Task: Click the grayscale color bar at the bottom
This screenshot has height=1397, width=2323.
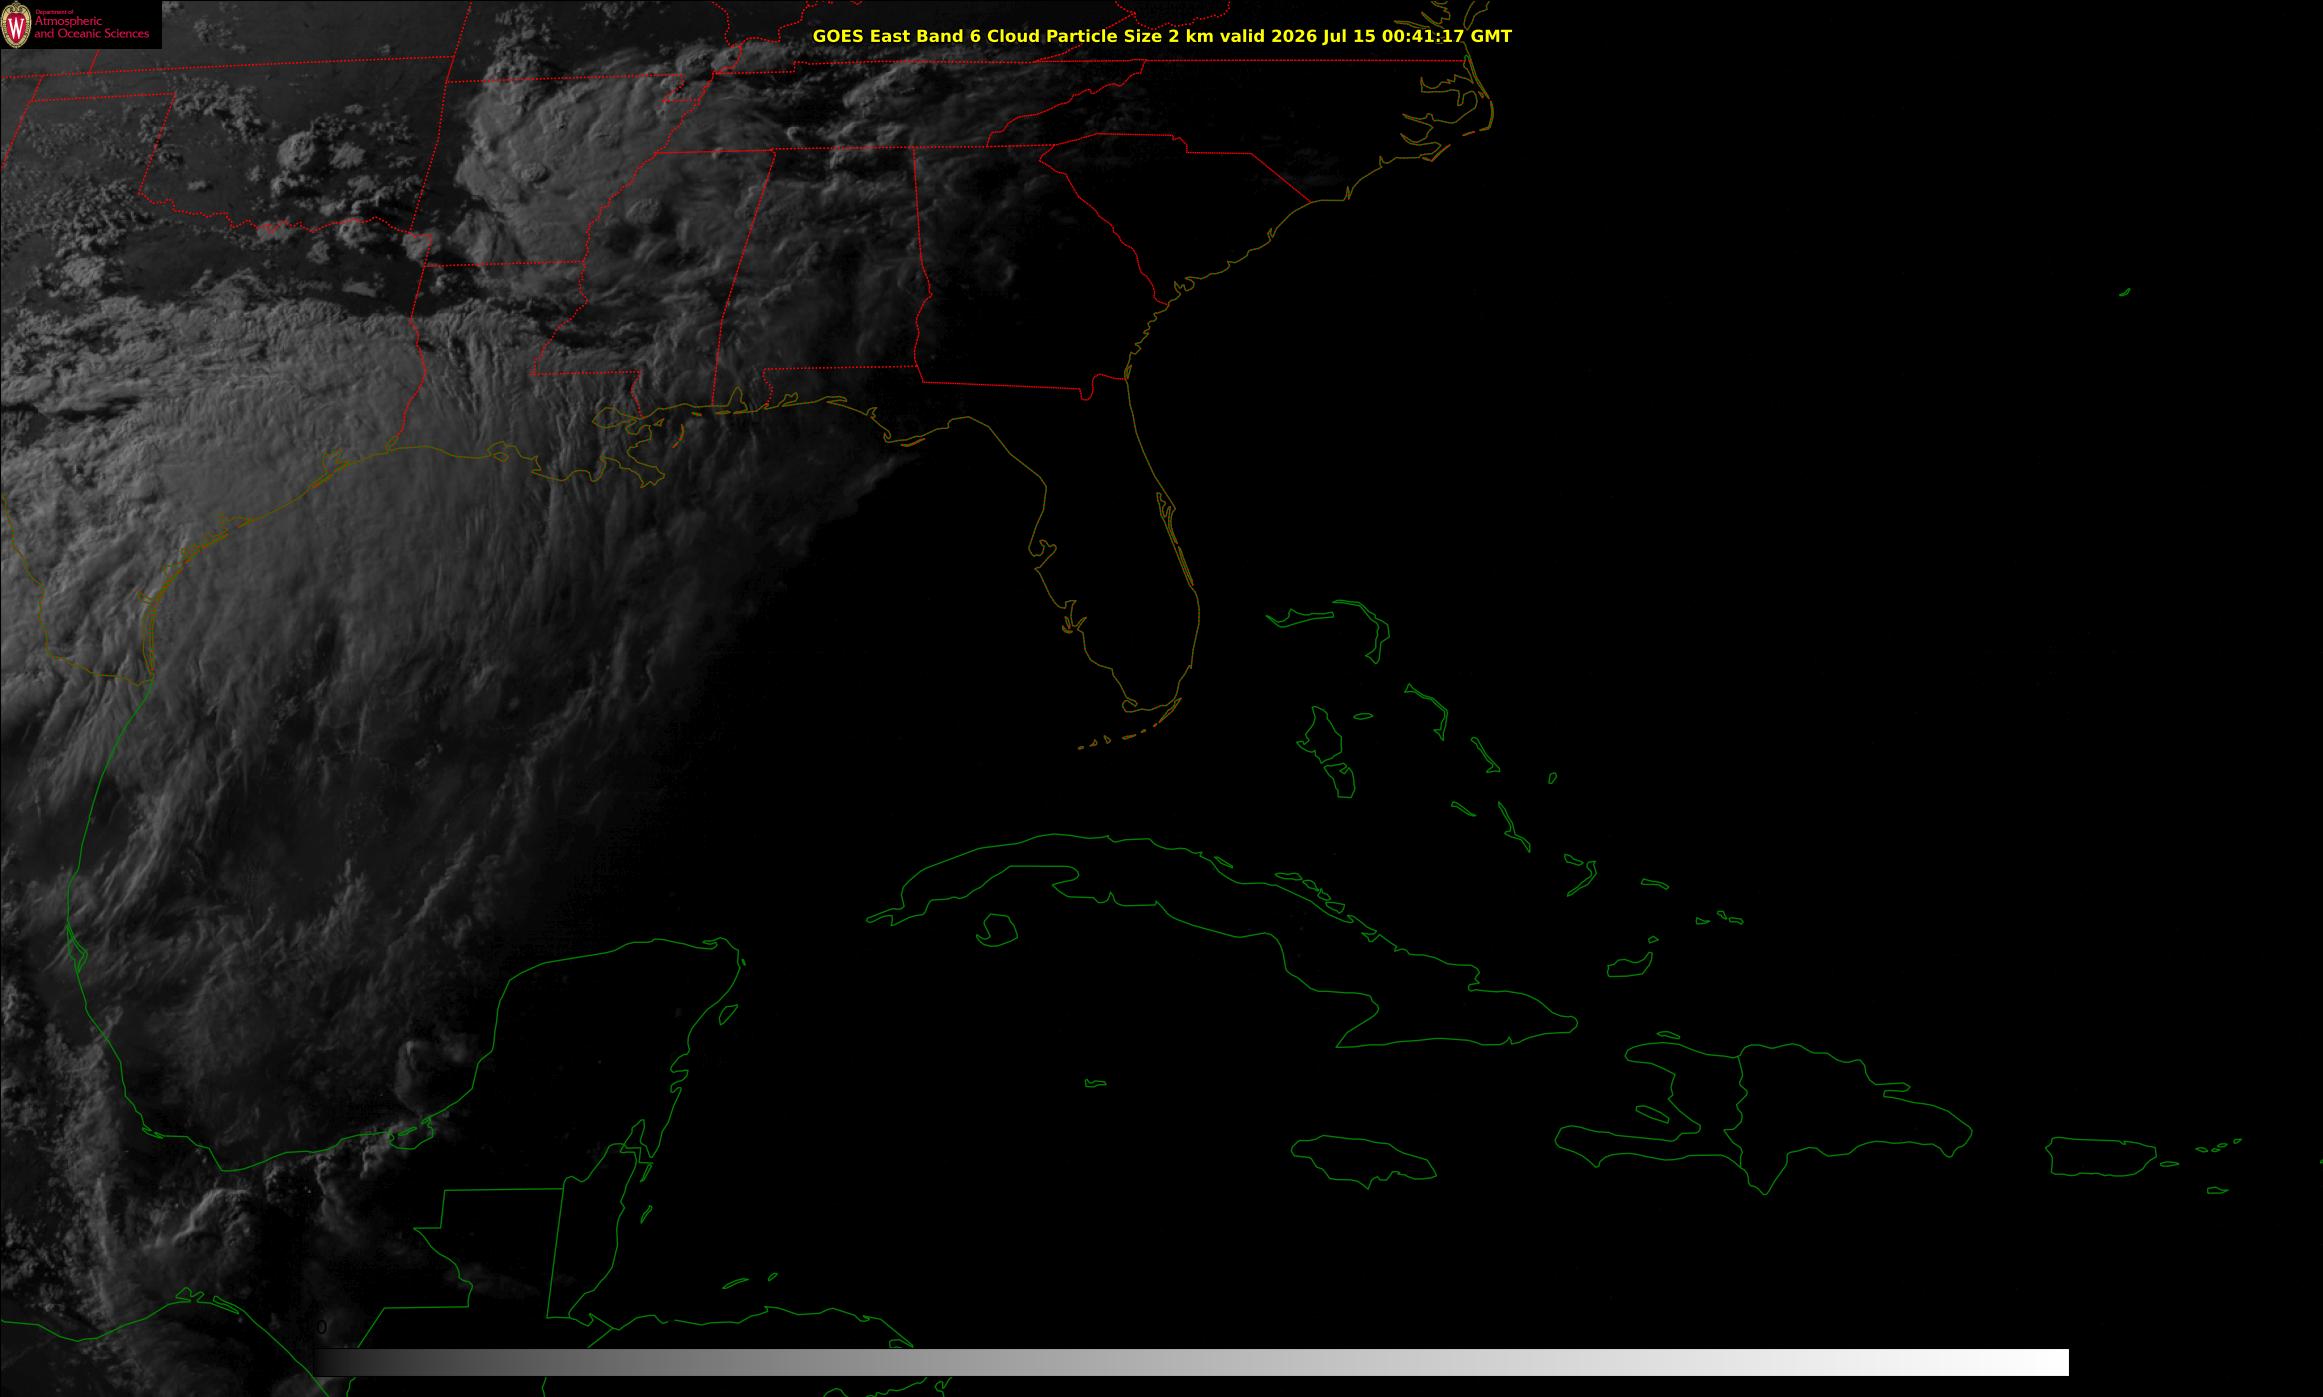Action: 1192,1362
